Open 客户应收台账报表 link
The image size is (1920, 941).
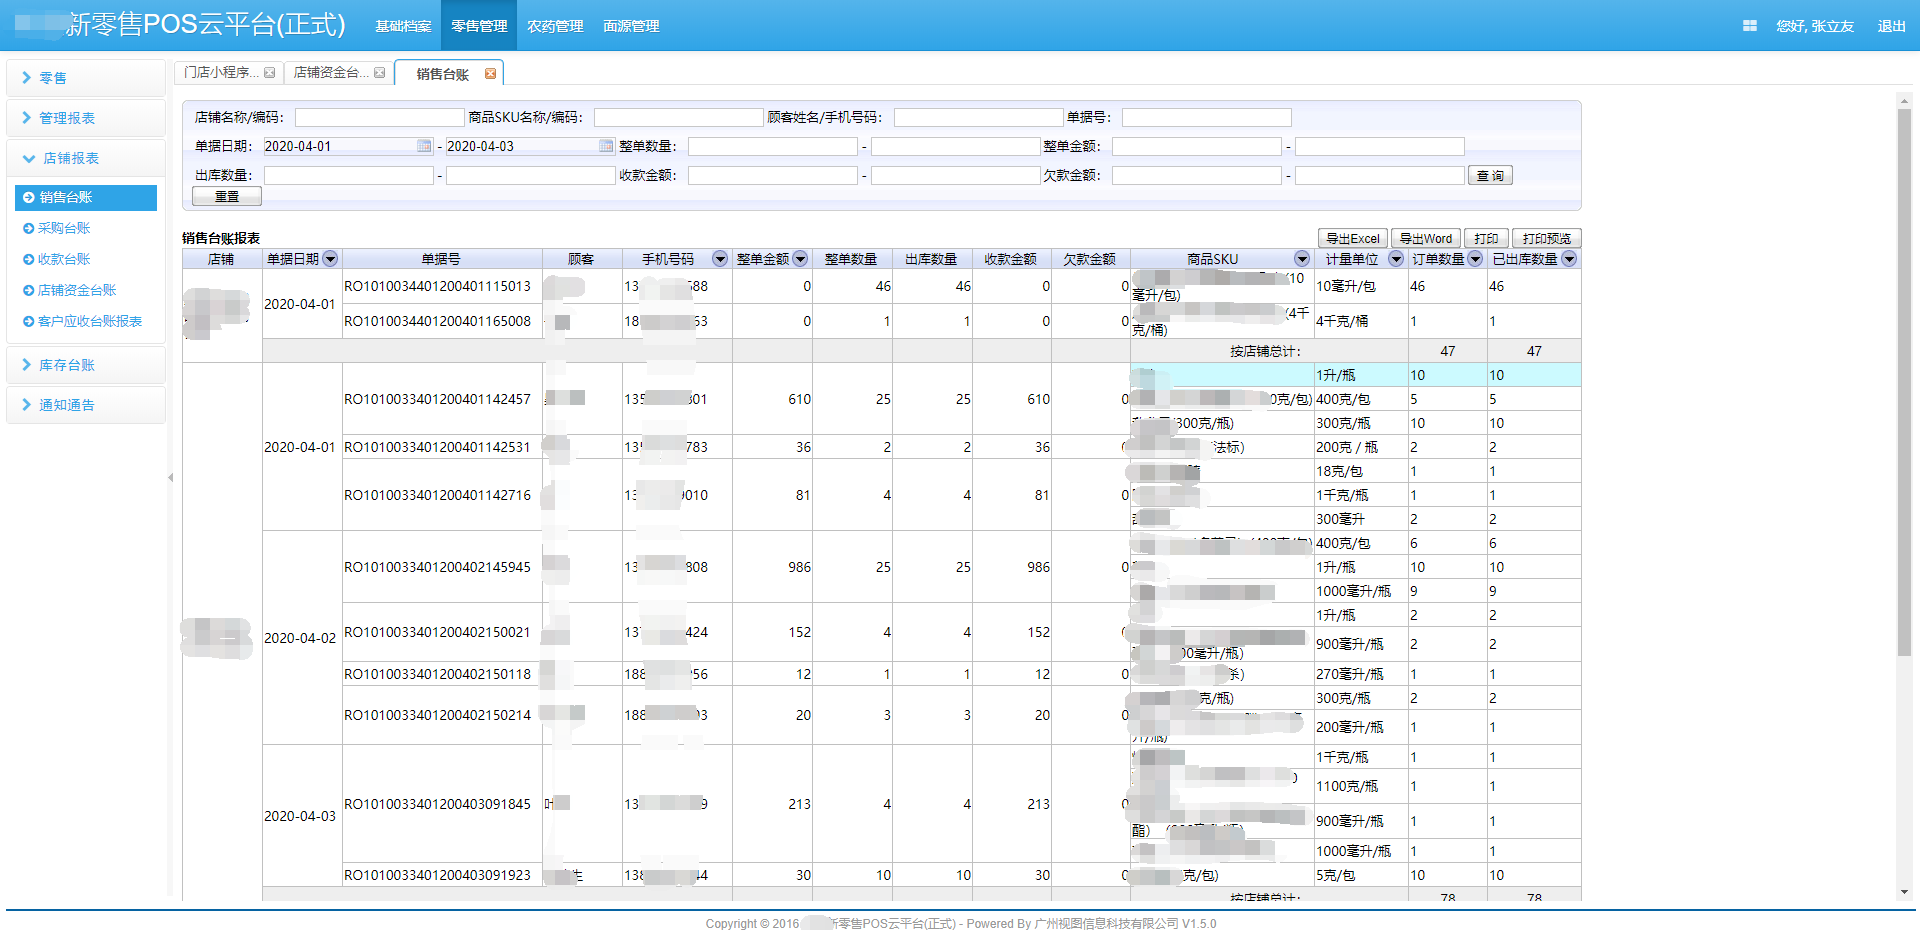click(90, 321)
